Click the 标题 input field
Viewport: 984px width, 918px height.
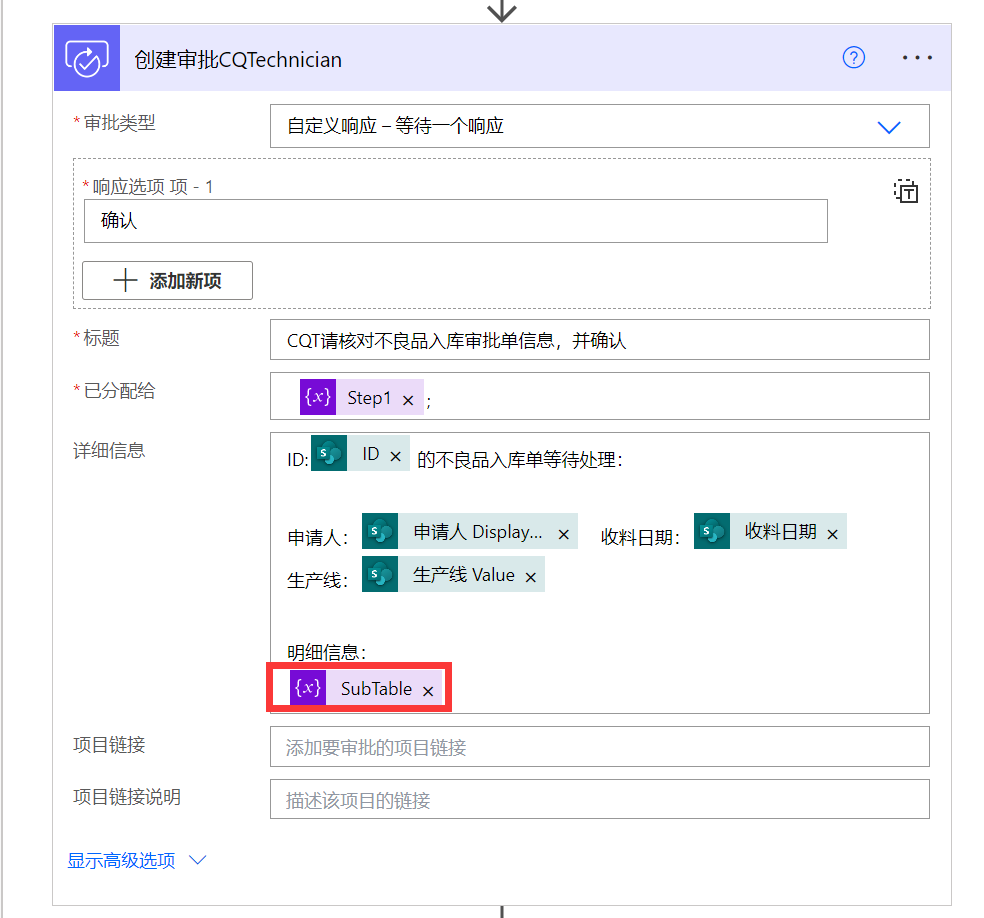point(599,339)
